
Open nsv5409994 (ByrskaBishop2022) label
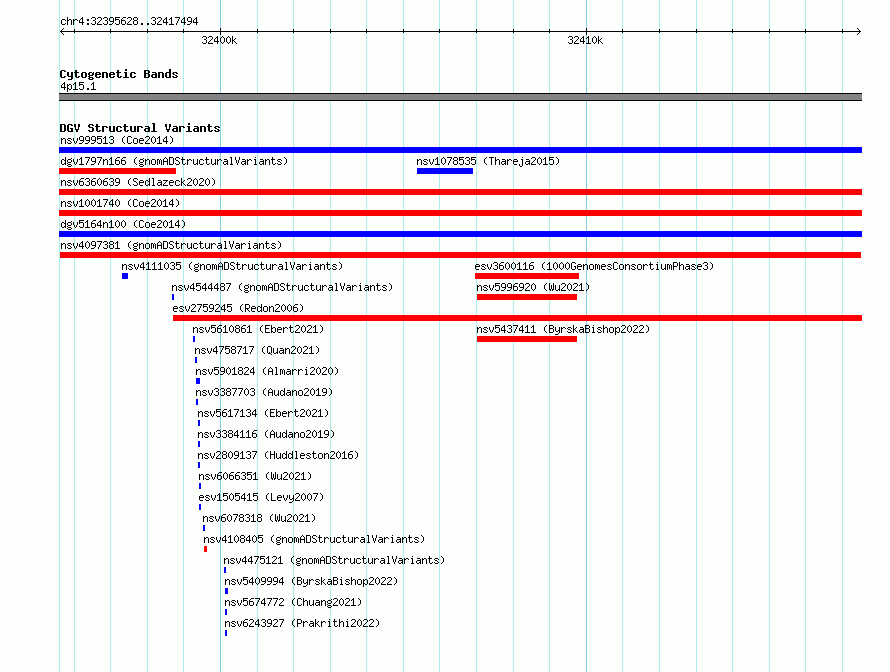(x=311, y=581)
